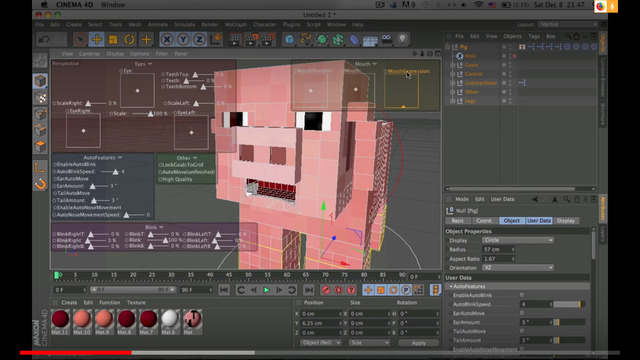The image size is (640, 360).
Task: Click the Firefox icon in the menu bar
Action: coord(600,6)
